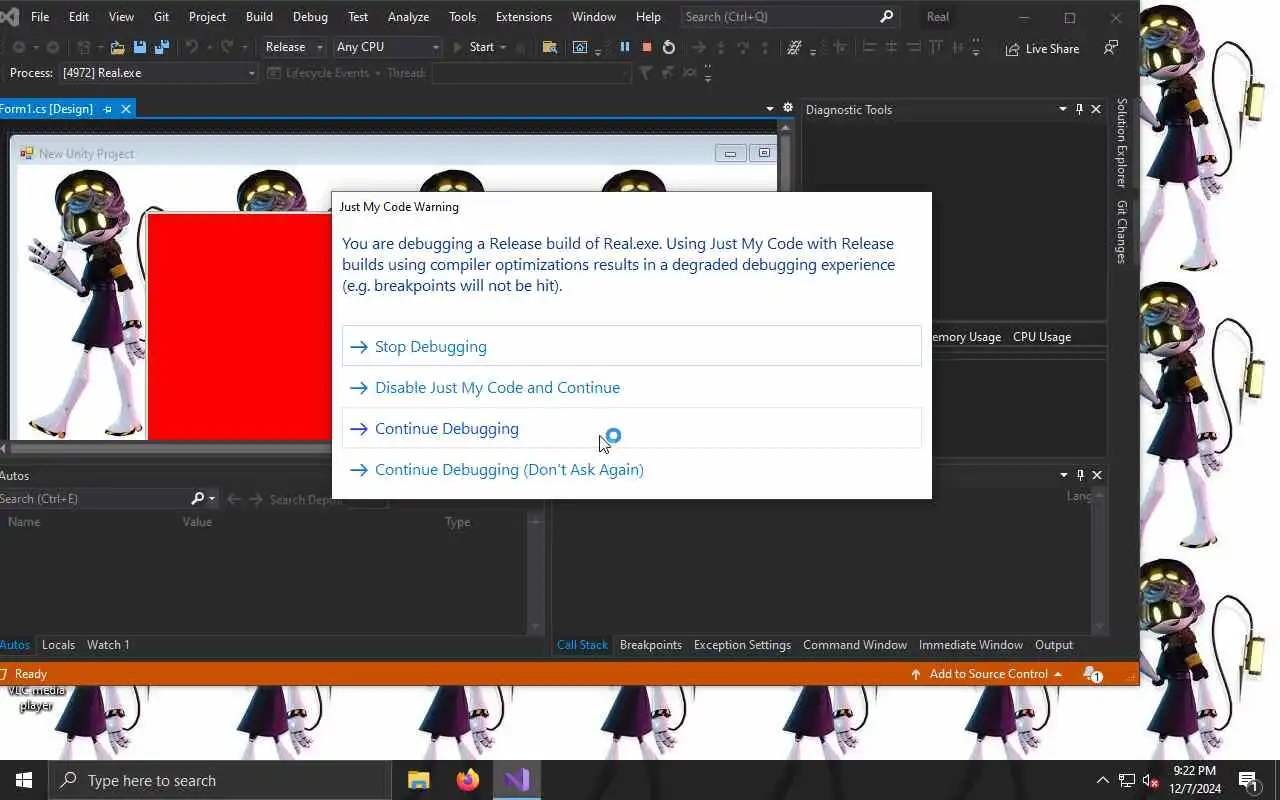Open Git Changes side tab
The height and width of the screenshot is (800, 1280).
[1122, 232]
